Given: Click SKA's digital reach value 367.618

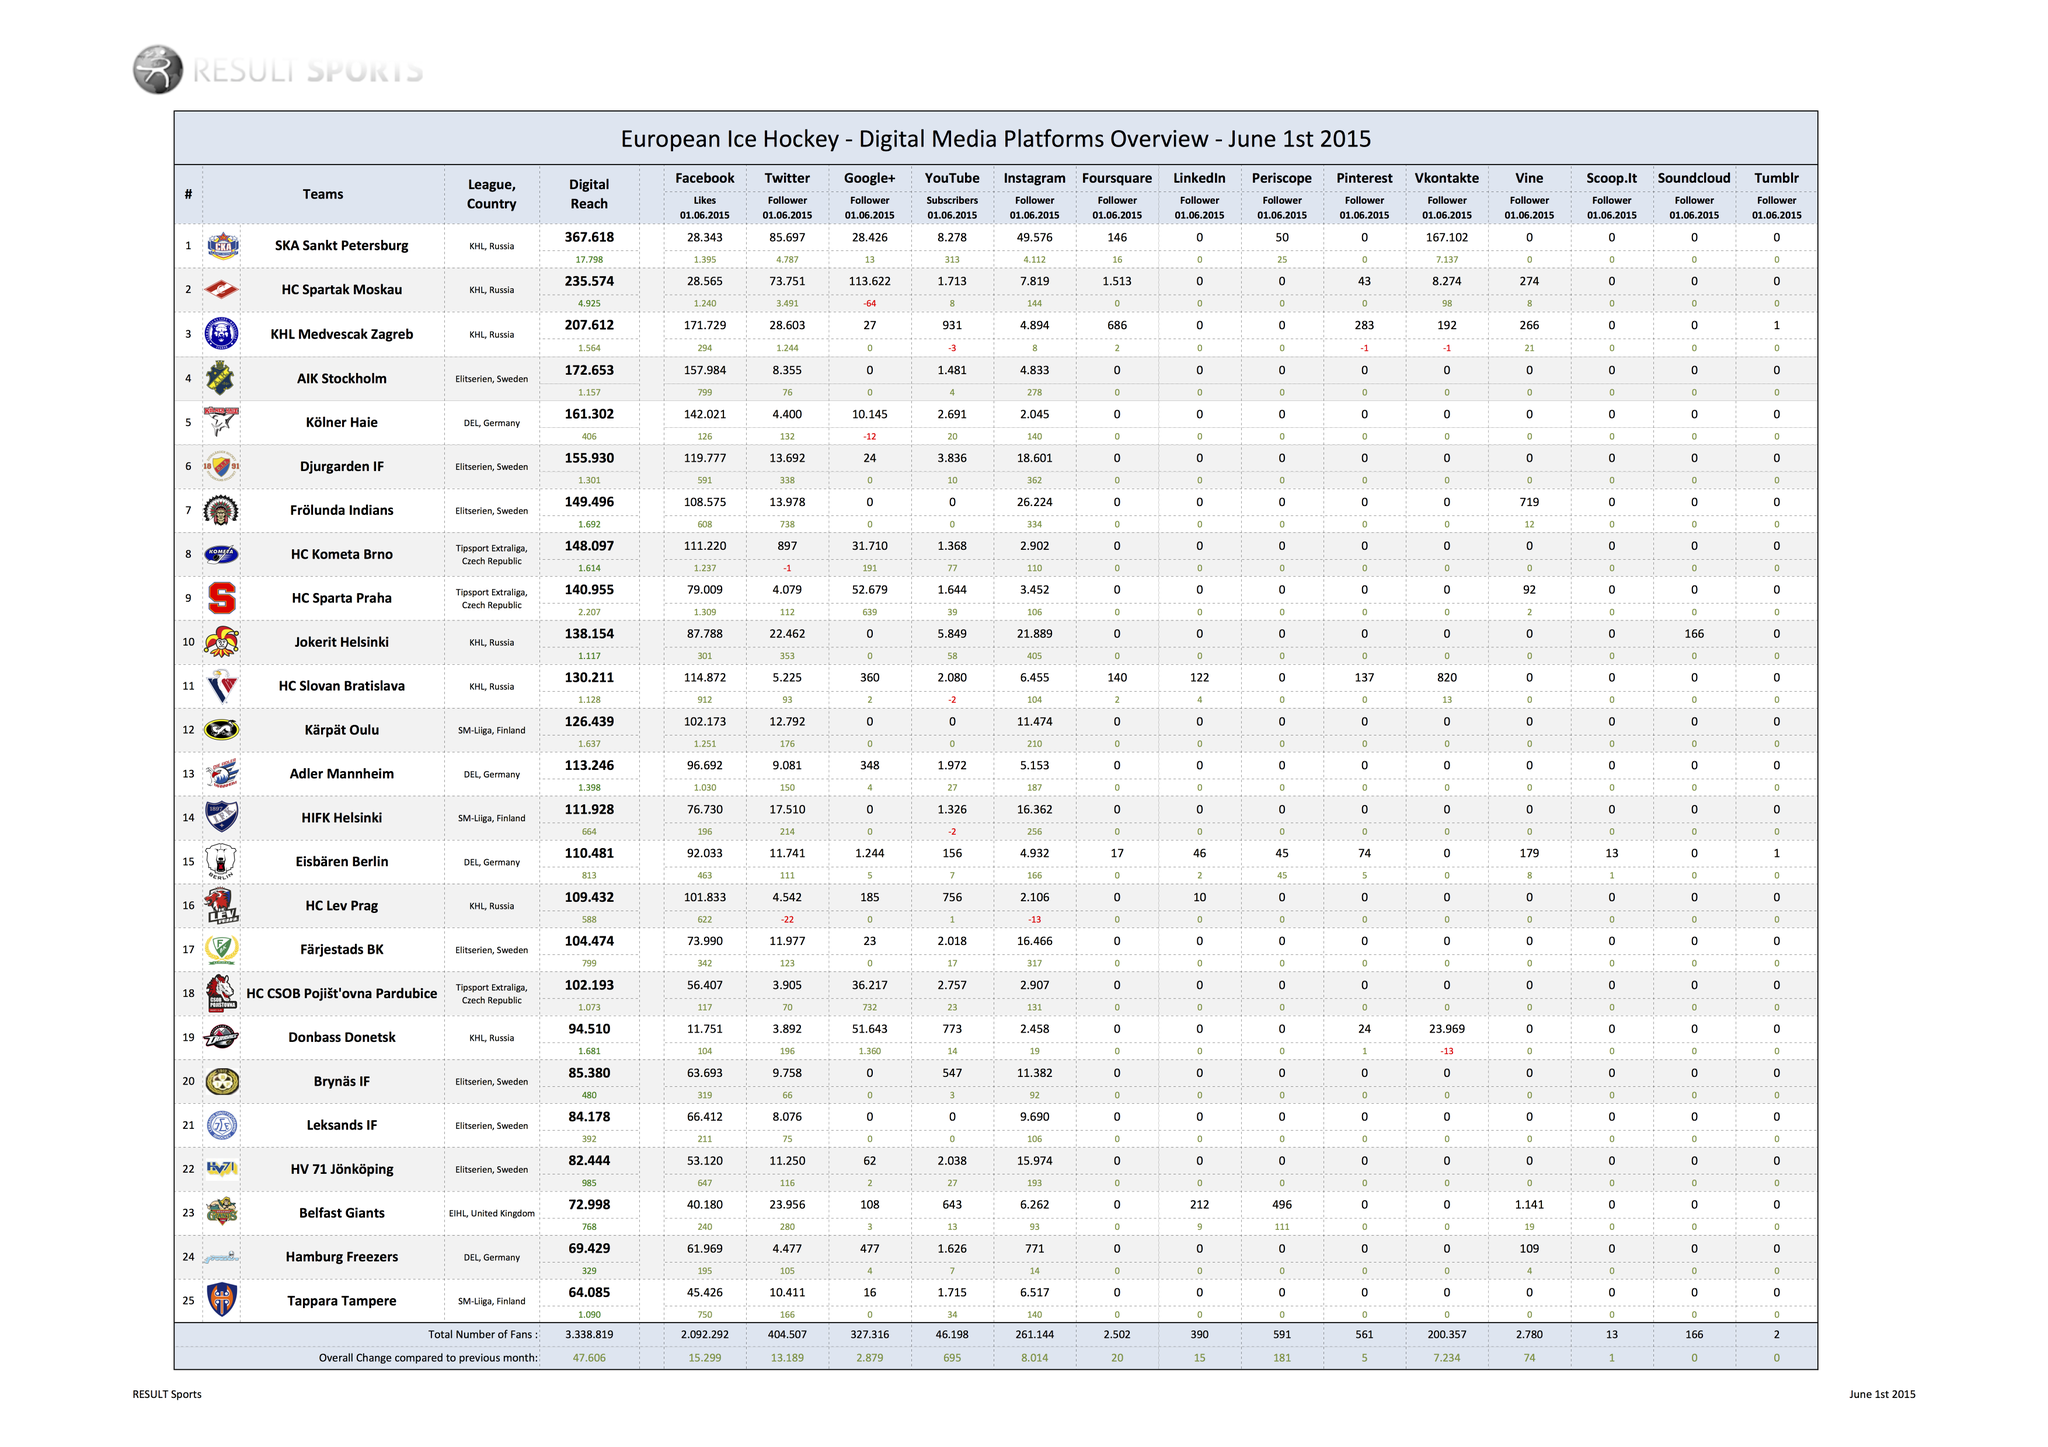Looking at the screenshot, I should click(x=589, y=237).
